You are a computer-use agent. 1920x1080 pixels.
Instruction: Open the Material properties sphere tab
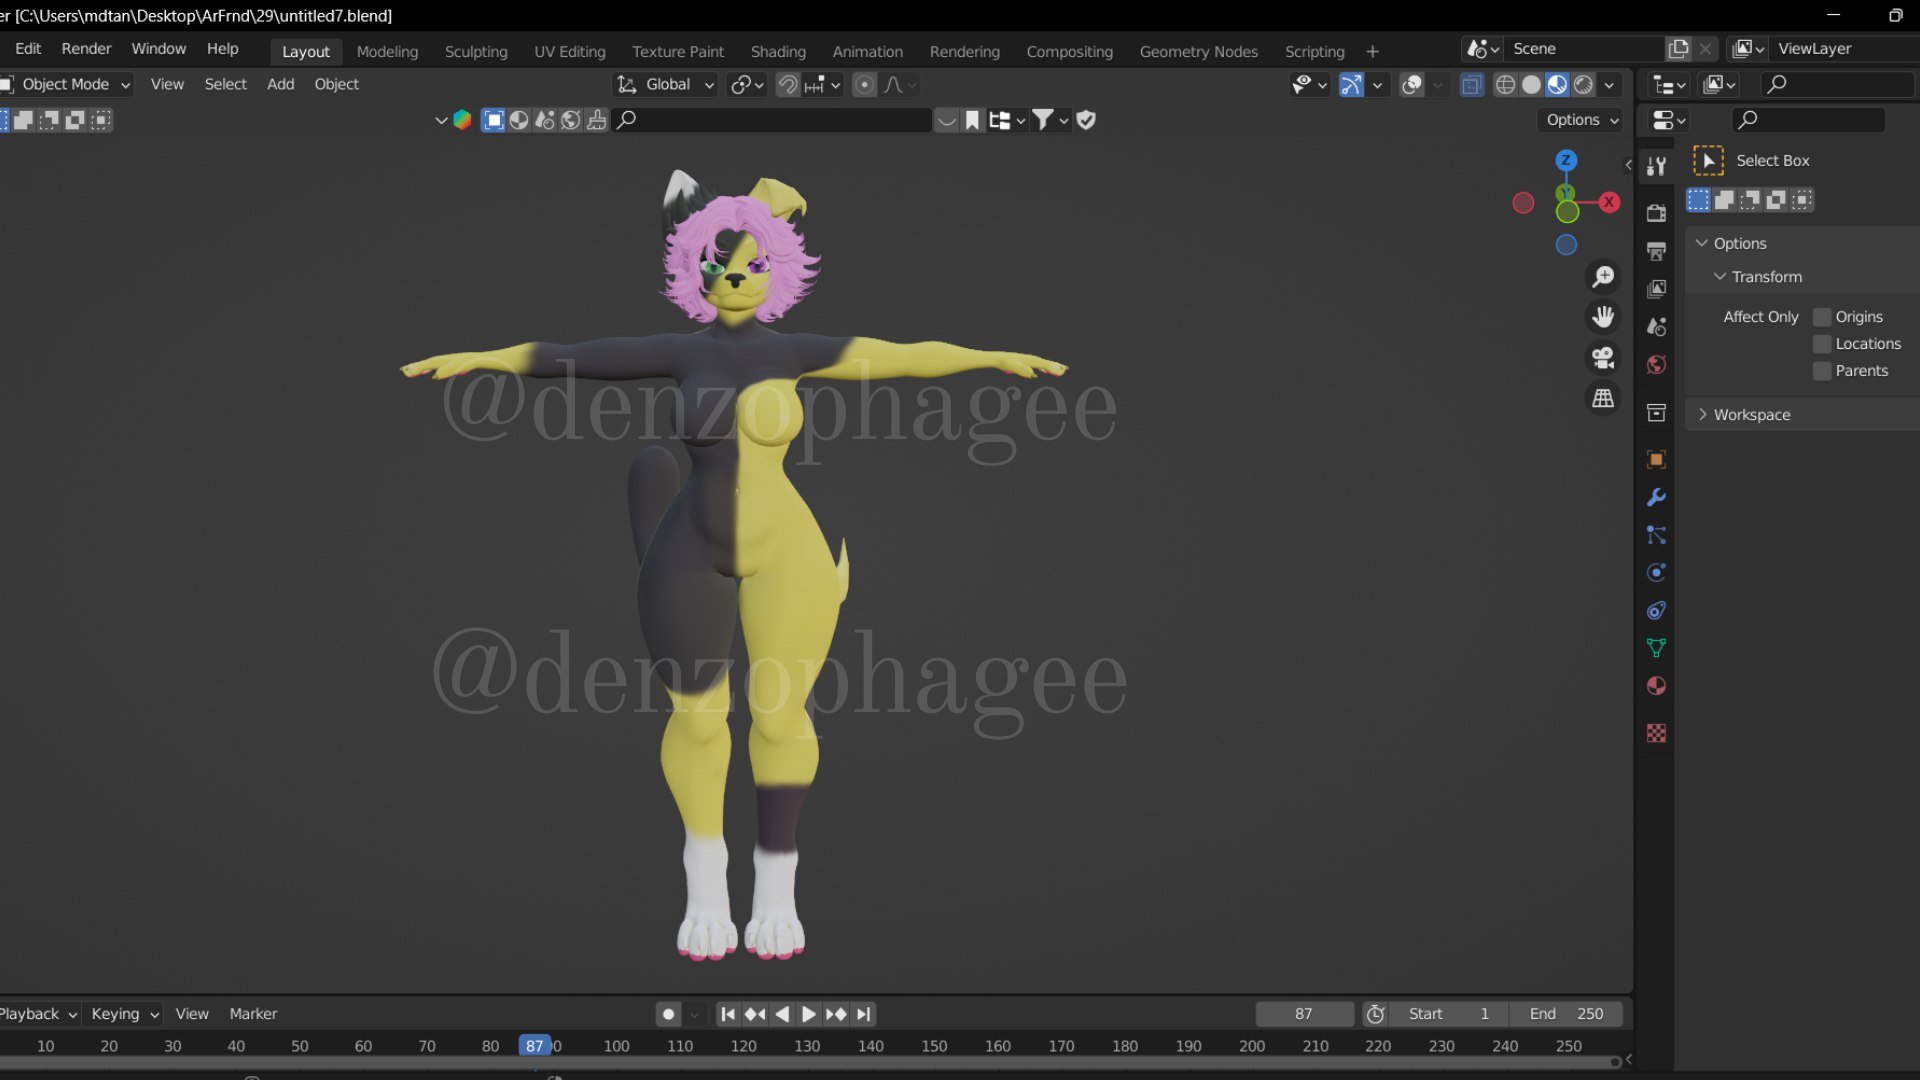1656,686
